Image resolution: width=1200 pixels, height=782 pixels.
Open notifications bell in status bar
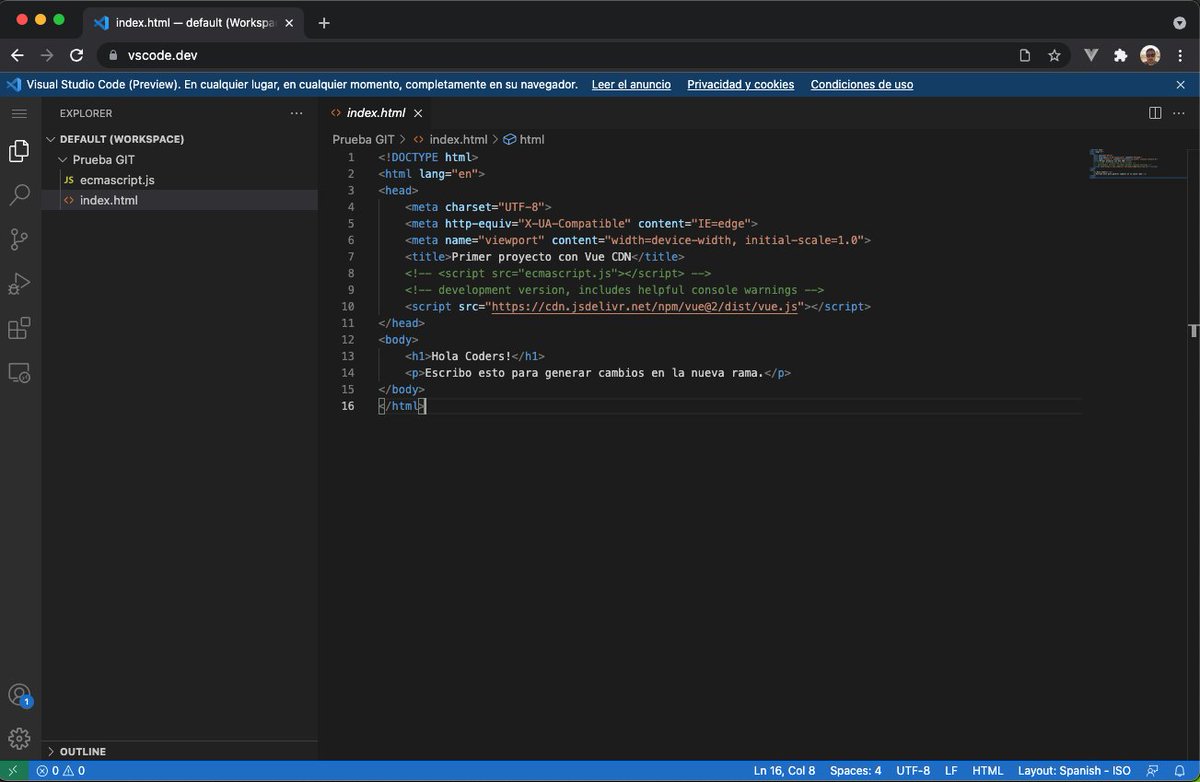(1180, 771)
